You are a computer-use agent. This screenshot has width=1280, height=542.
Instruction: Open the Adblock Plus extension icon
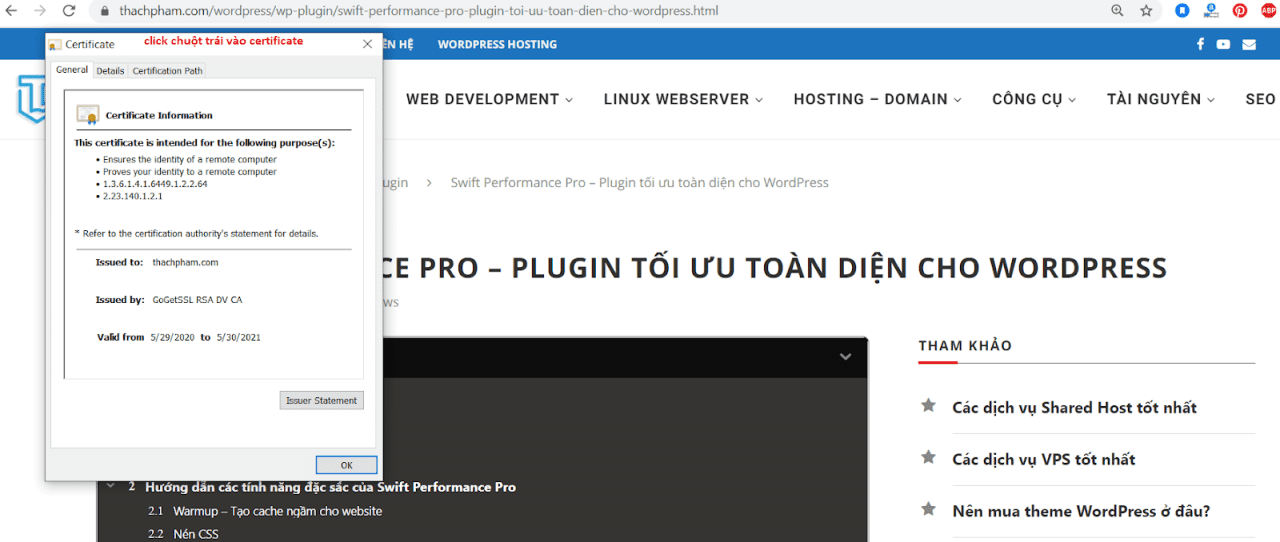(1268, 11)
